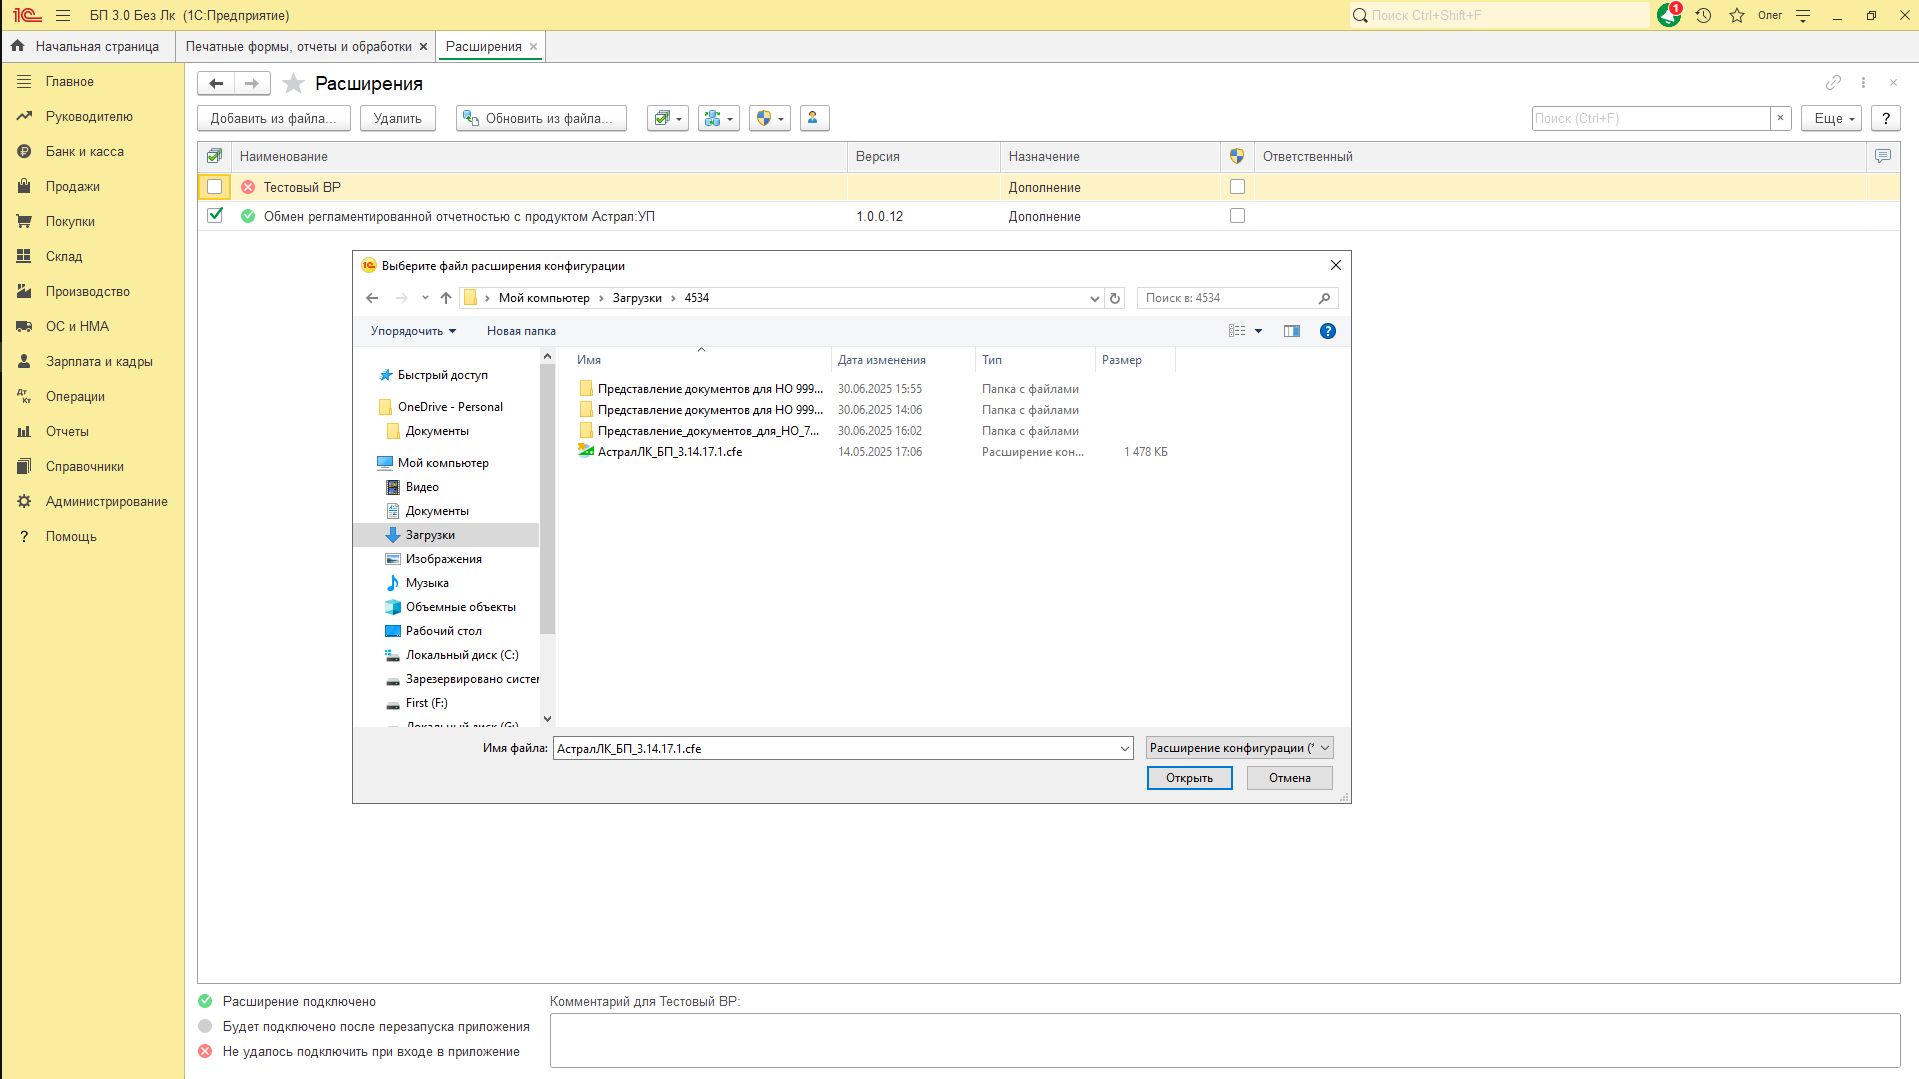Click Новая папка in the file dialog

(521, 331)
